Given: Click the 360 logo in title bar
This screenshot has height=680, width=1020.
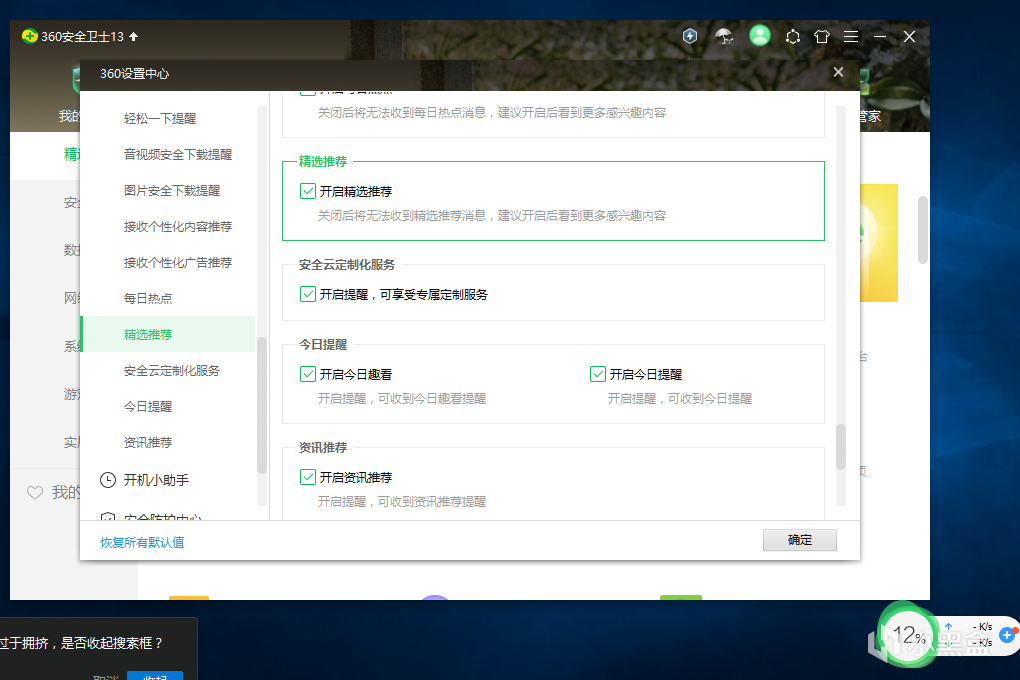Looking at the screenshot, I should pos(29,36).
